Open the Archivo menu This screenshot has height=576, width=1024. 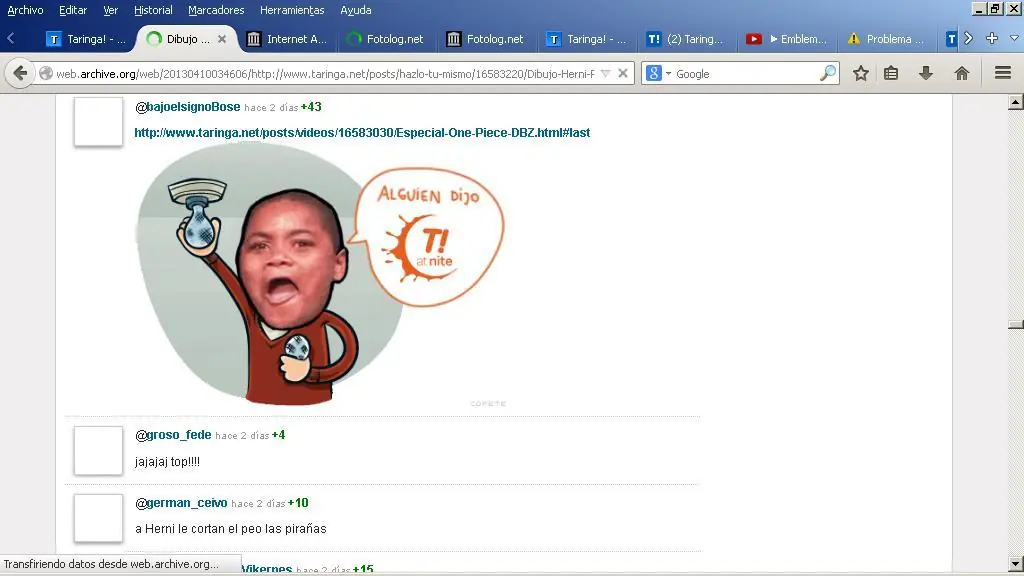tap(25, 10)
